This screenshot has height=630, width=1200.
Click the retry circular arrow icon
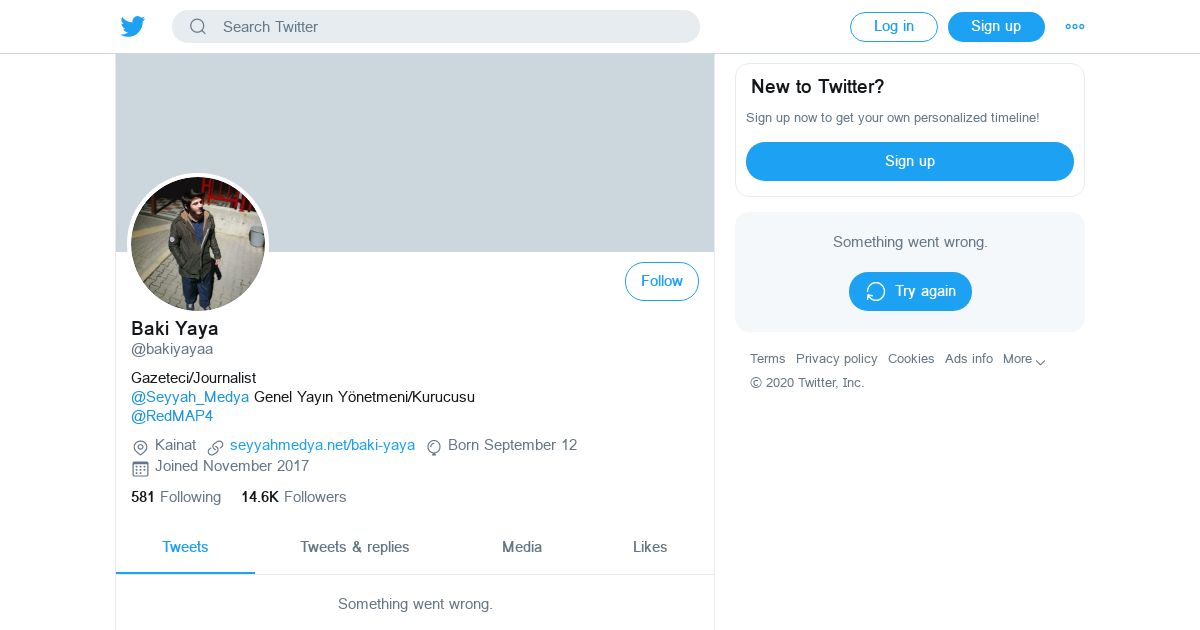tap(876, 291)
